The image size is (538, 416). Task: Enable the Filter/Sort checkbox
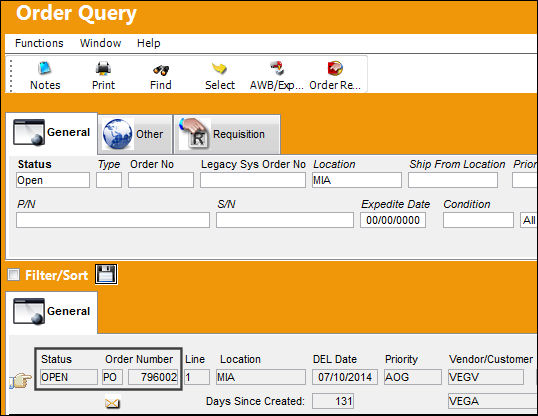point(13,275)
